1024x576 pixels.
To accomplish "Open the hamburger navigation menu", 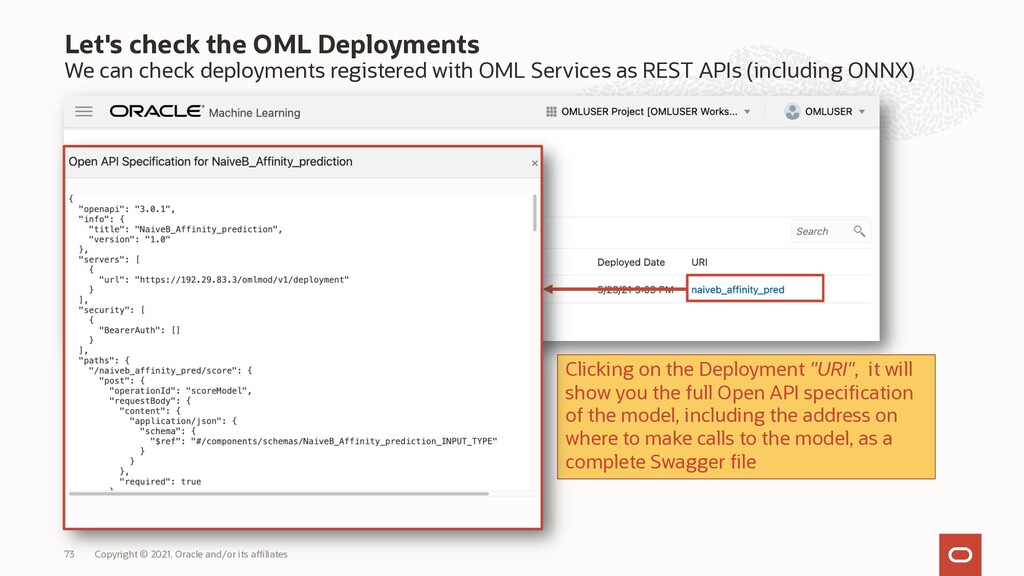I will click(84, 112).
